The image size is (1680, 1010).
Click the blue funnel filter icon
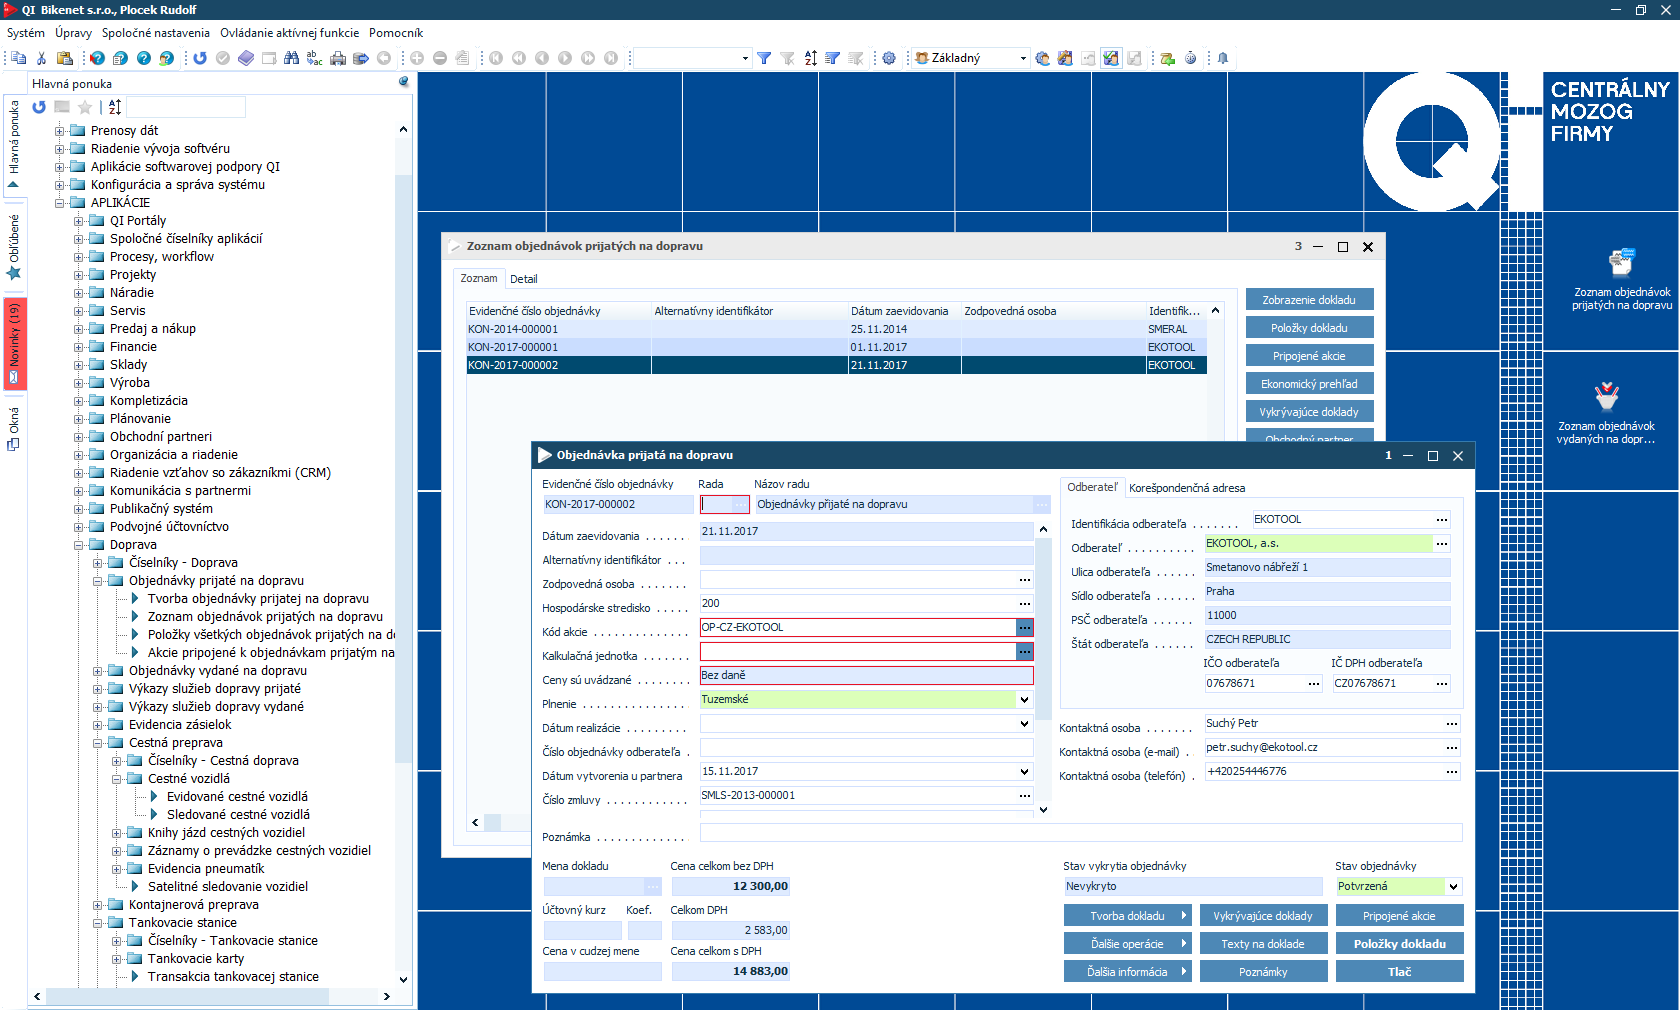[x=764, y=58]
